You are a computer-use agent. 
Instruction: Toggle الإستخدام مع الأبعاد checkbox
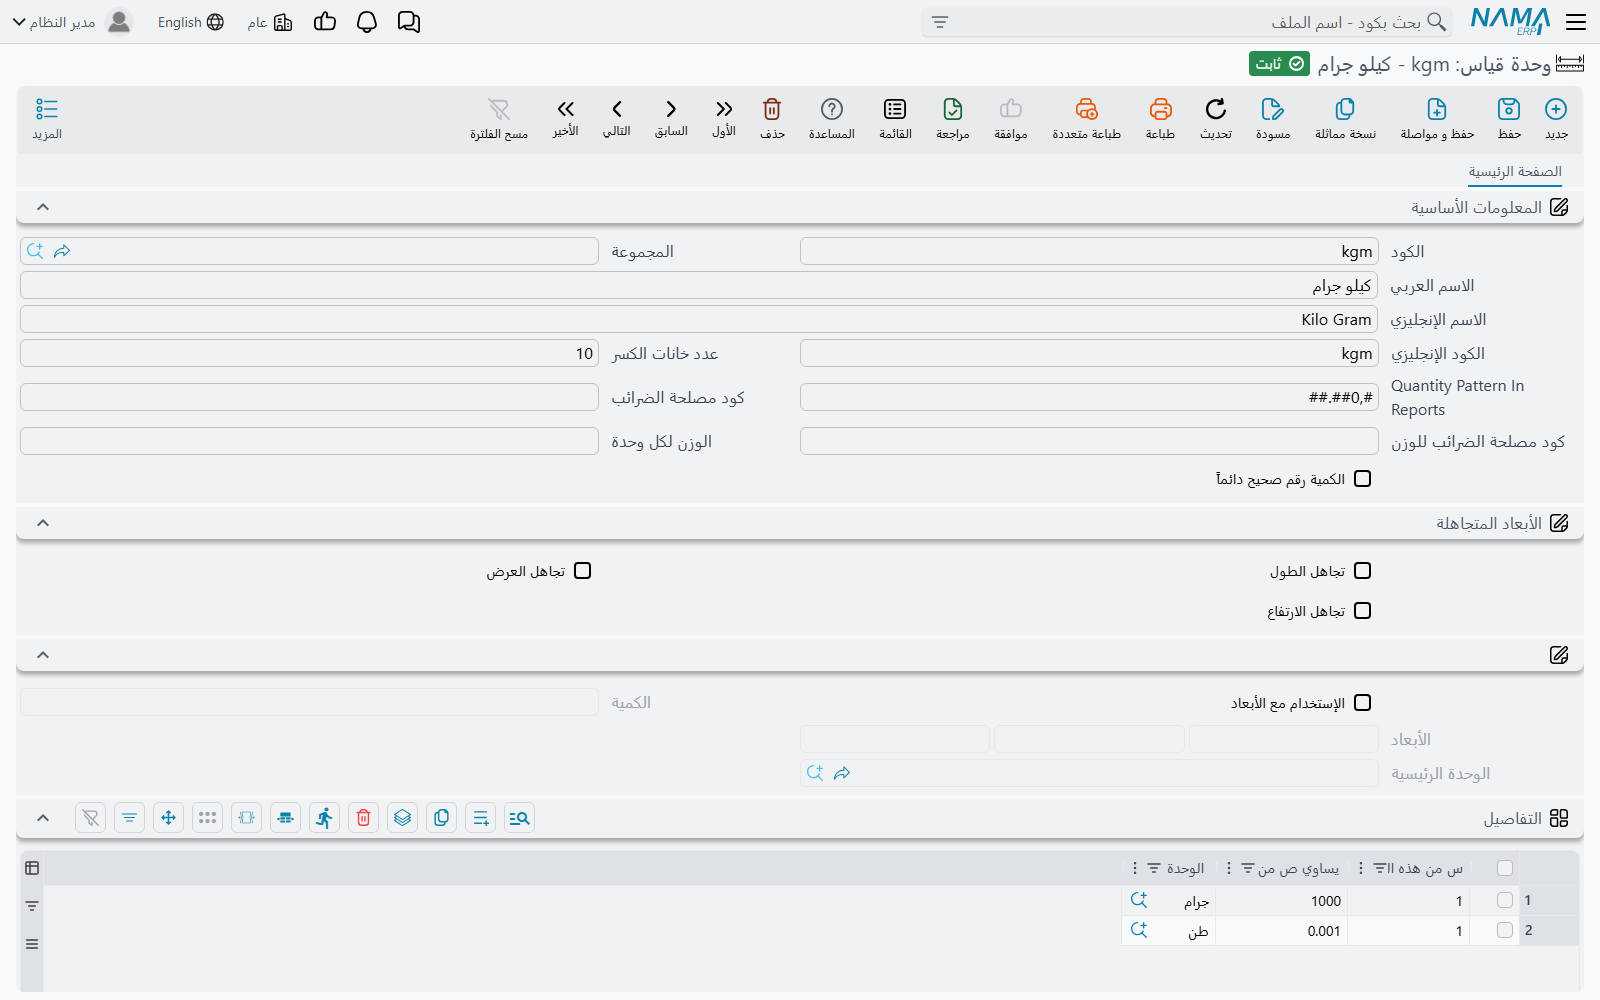1362,703
